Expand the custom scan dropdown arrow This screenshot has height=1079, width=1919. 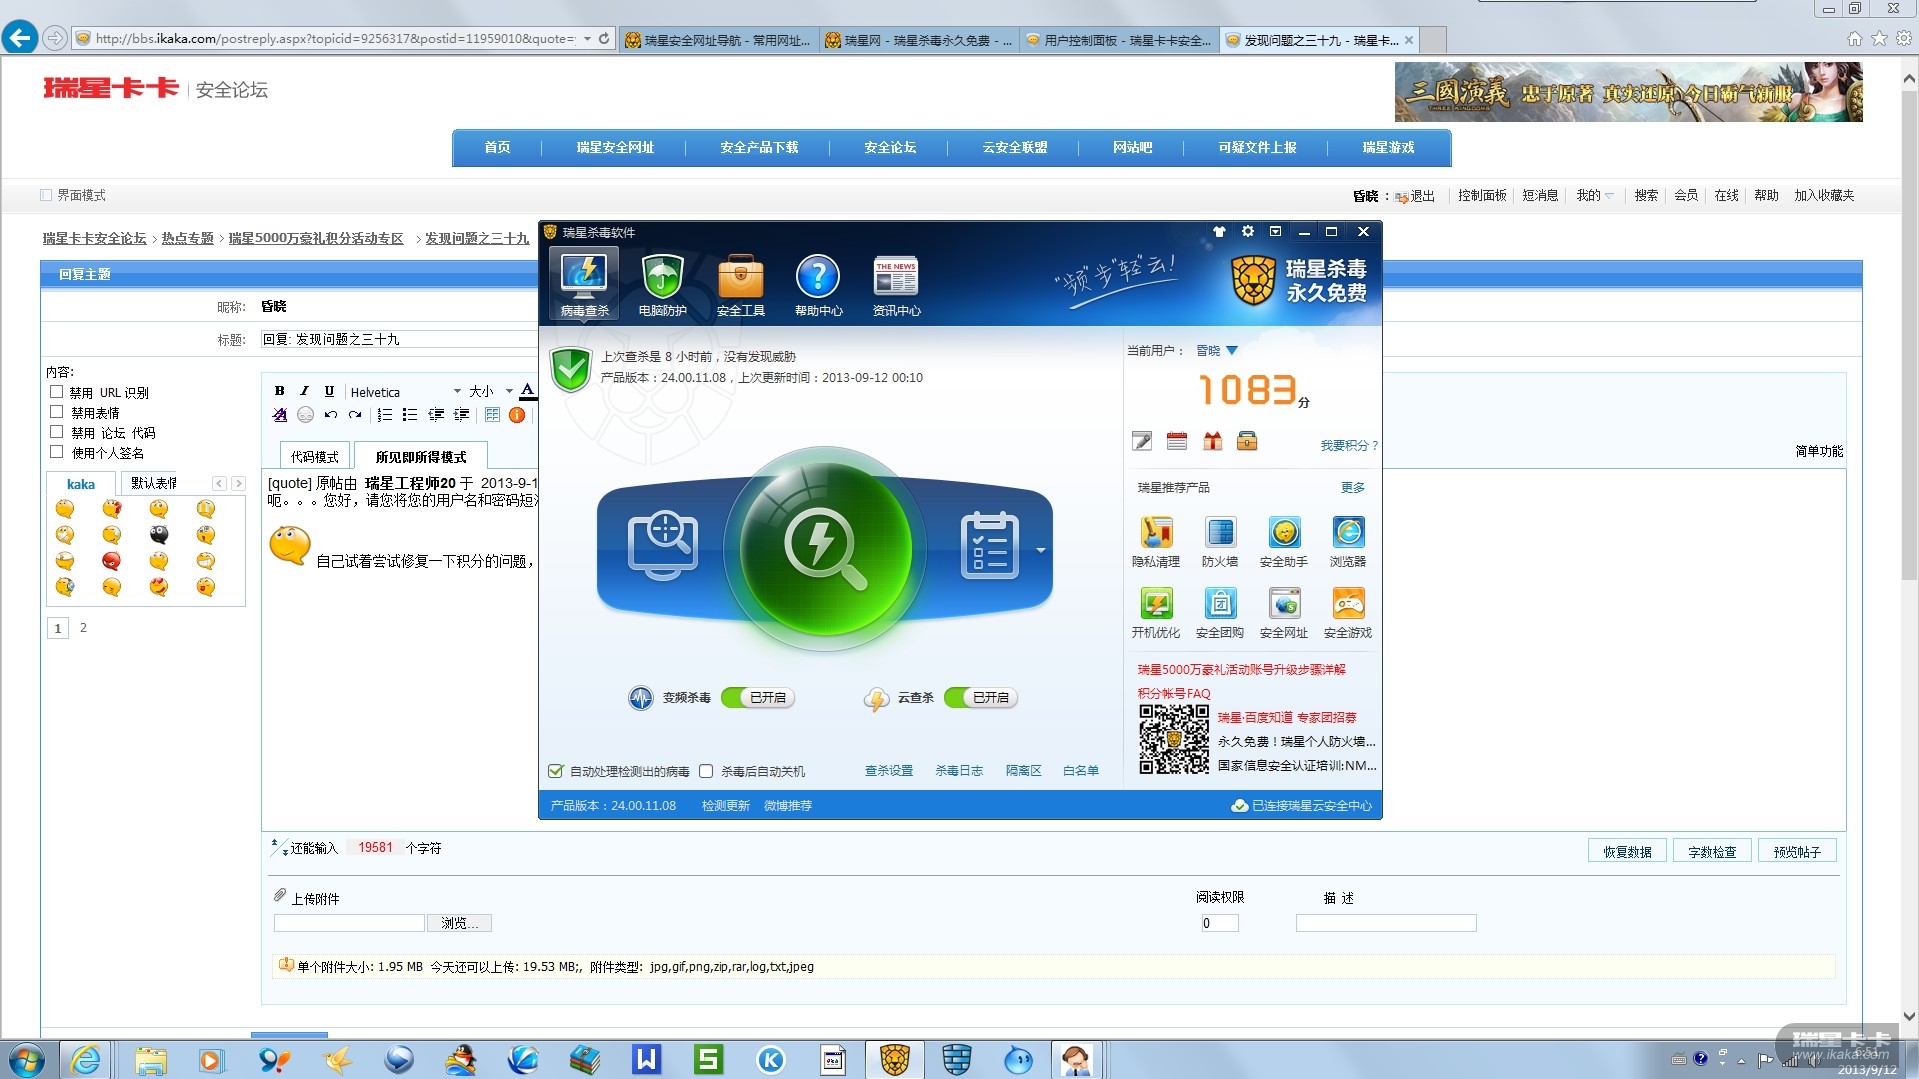(1041, 550)
